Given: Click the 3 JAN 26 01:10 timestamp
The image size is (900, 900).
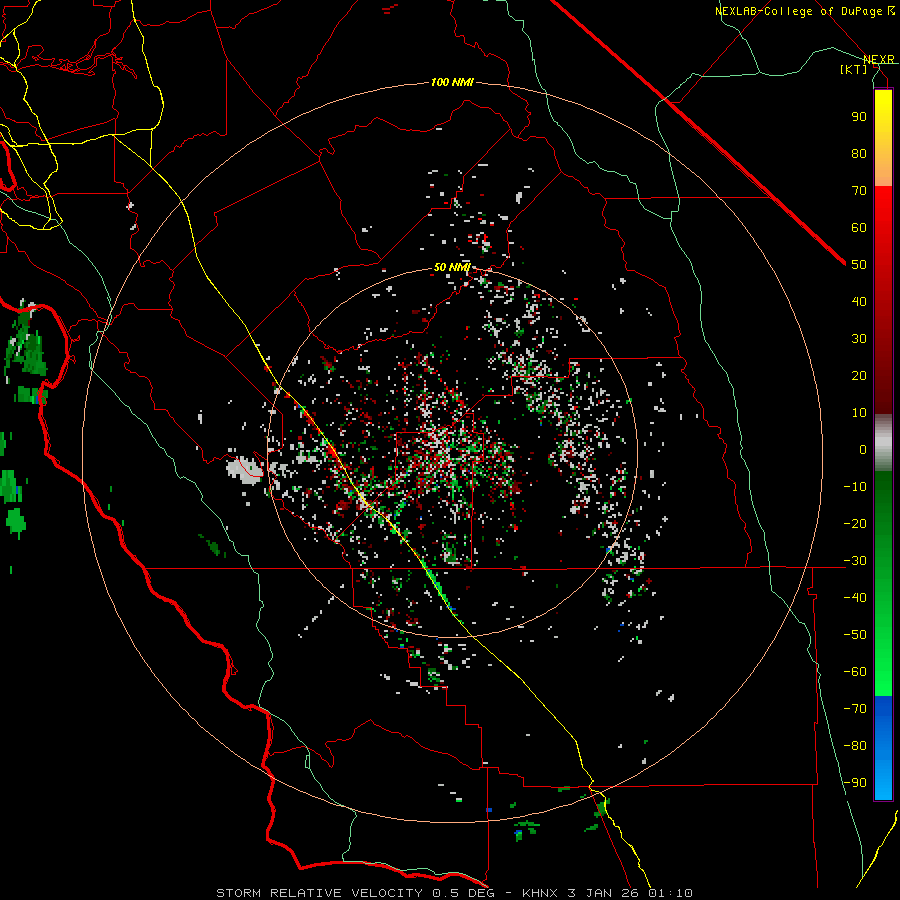Looking at the screenshot, I should (630, 893).
